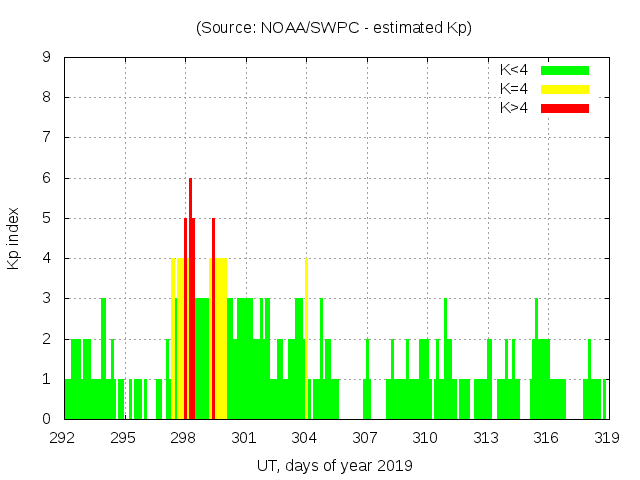The height and width of the screenshot is (480, 640).
Task: Click the green K<4 legend swatch
Action: click(565, 70)
